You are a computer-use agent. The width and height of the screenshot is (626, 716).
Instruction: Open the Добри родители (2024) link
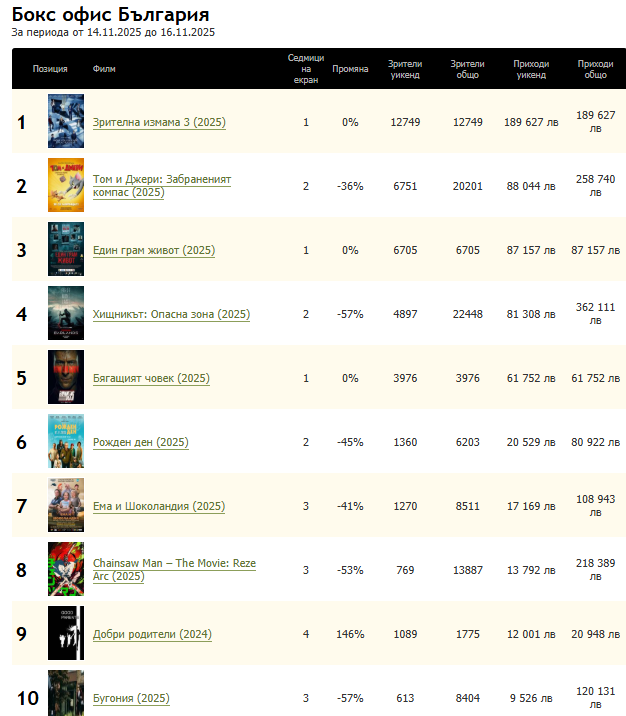[151, 635]
